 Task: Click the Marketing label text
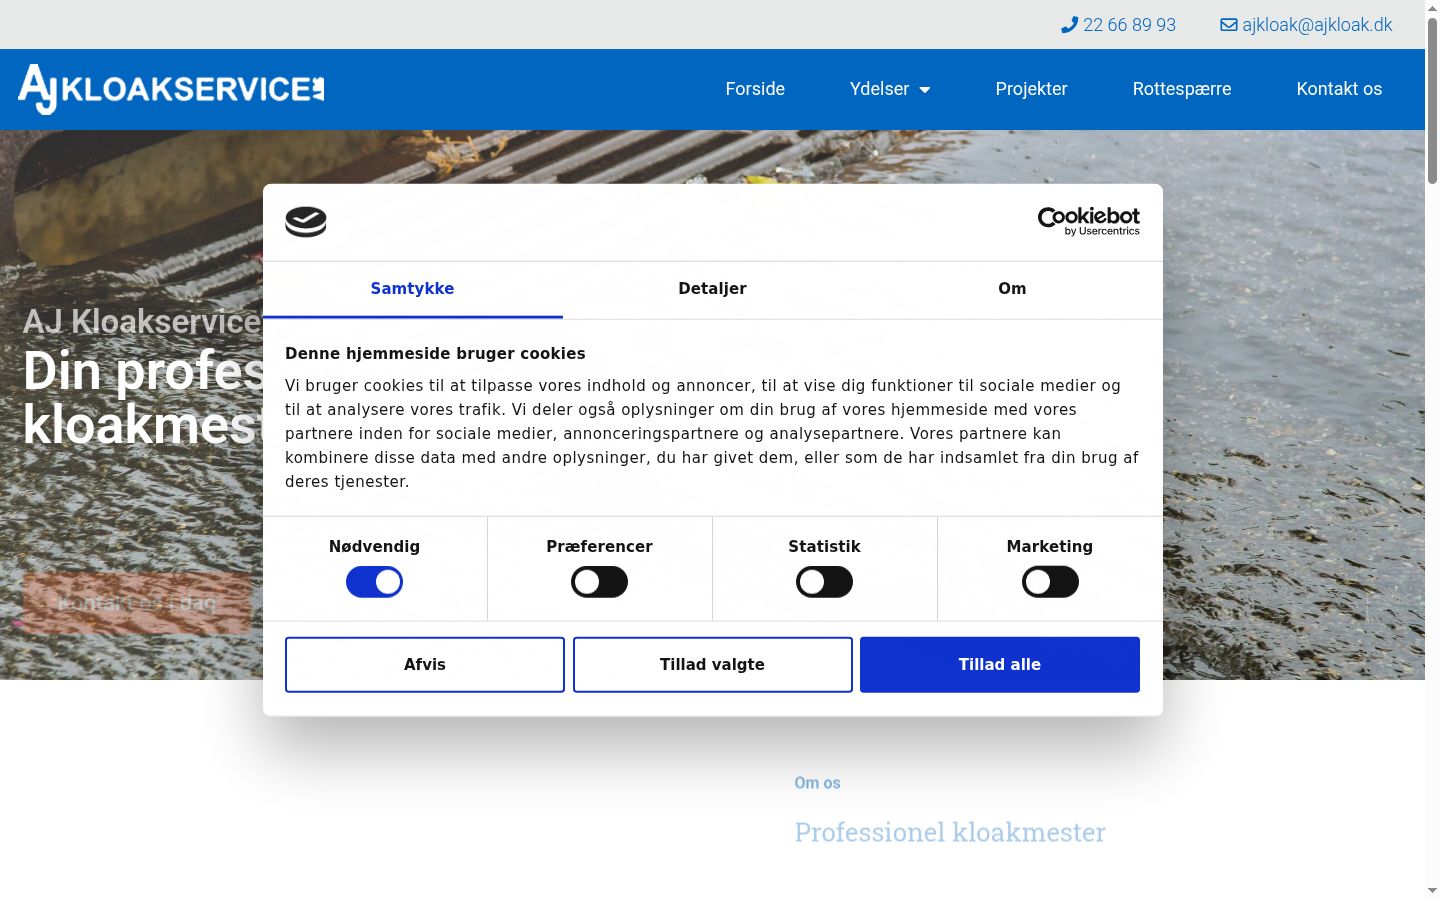tap(1050, 547)
